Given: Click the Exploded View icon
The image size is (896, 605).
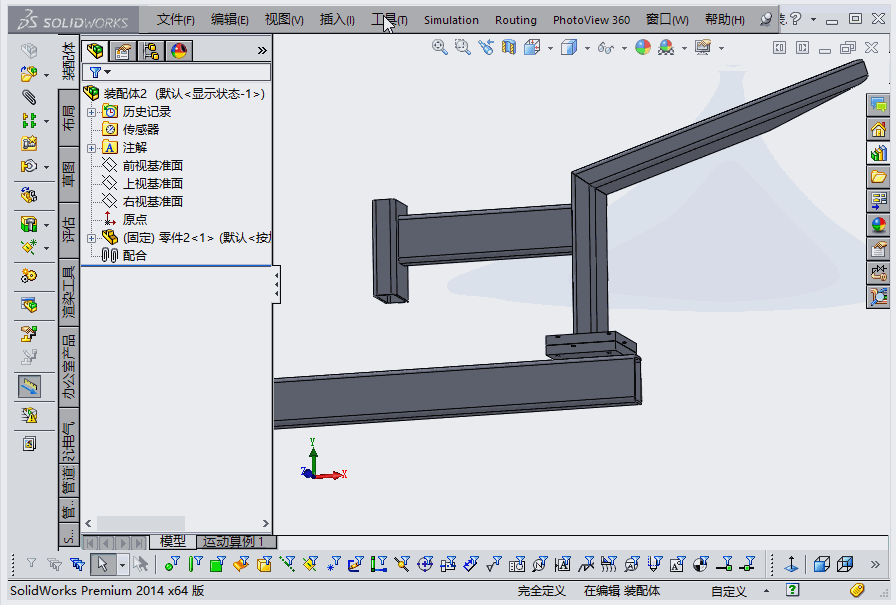Looking at the screenshot, I should [29, 334].
